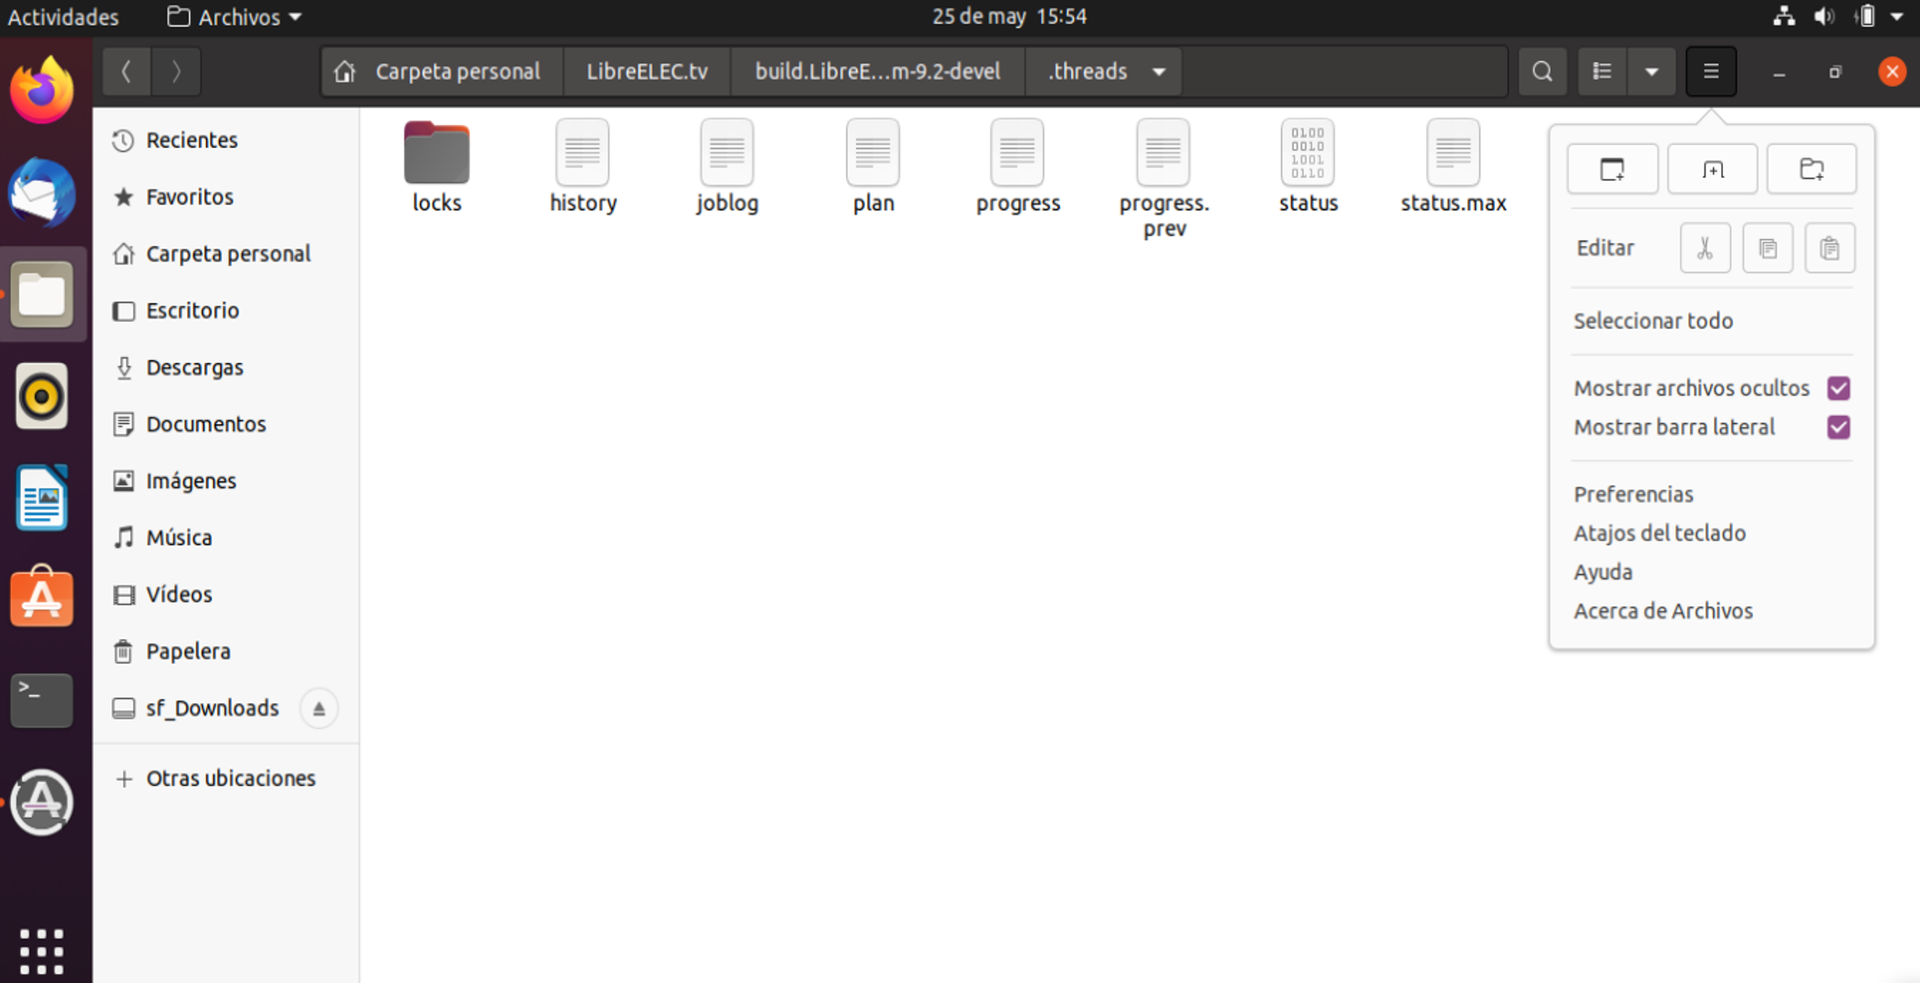Click the paste clipboard icon

(1829, 248)
